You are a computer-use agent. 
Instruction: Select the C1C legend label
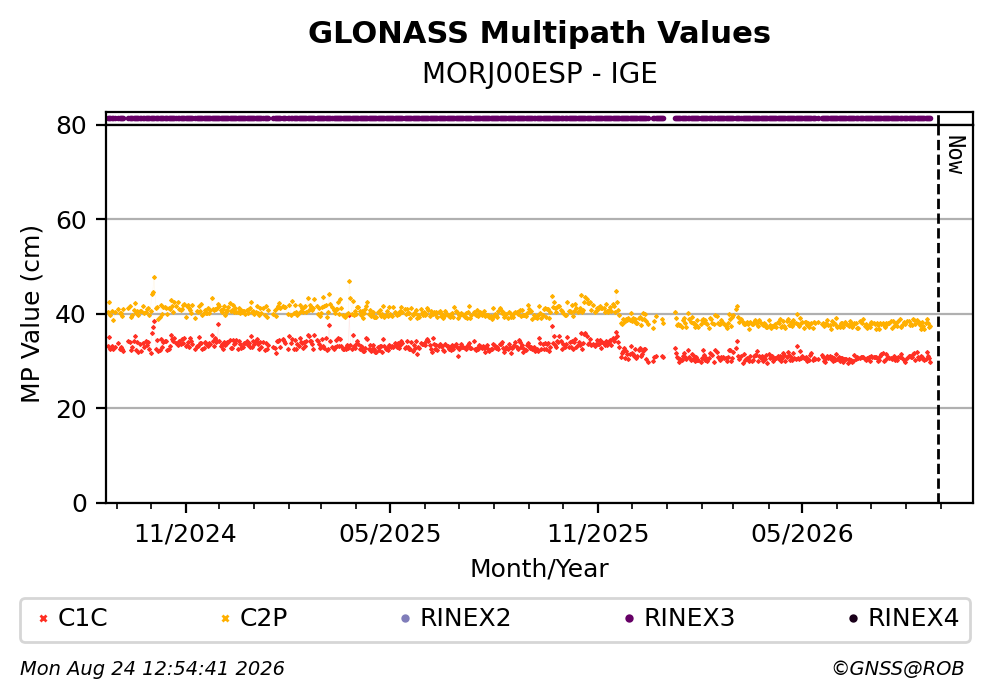point(82,618)
